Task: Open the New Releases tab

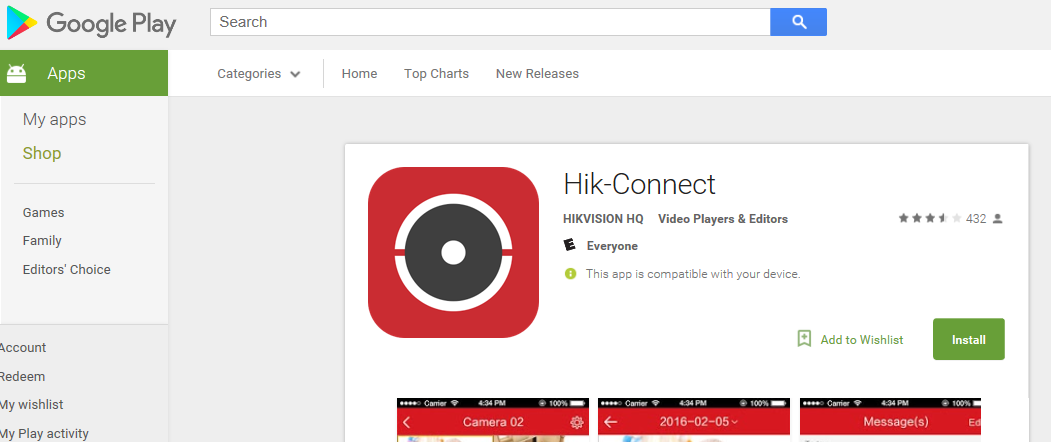Action: [x=538, y=74]
